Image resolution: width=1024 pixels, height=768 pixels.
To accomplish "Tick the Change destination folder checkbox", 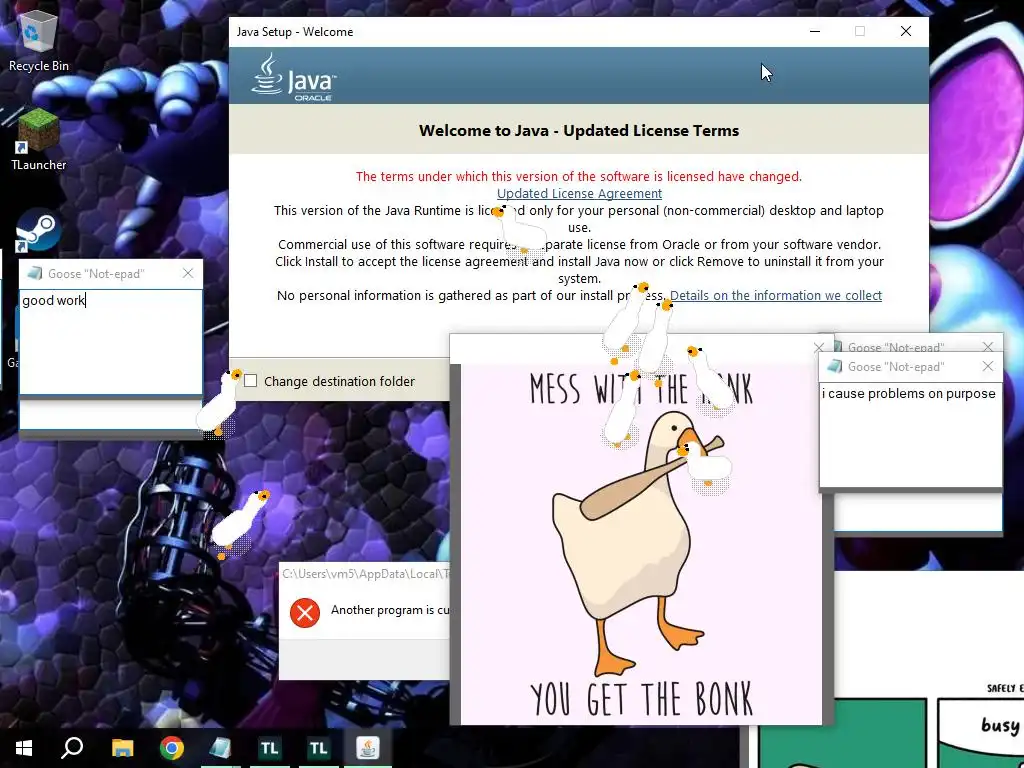I will coord(251,381).
